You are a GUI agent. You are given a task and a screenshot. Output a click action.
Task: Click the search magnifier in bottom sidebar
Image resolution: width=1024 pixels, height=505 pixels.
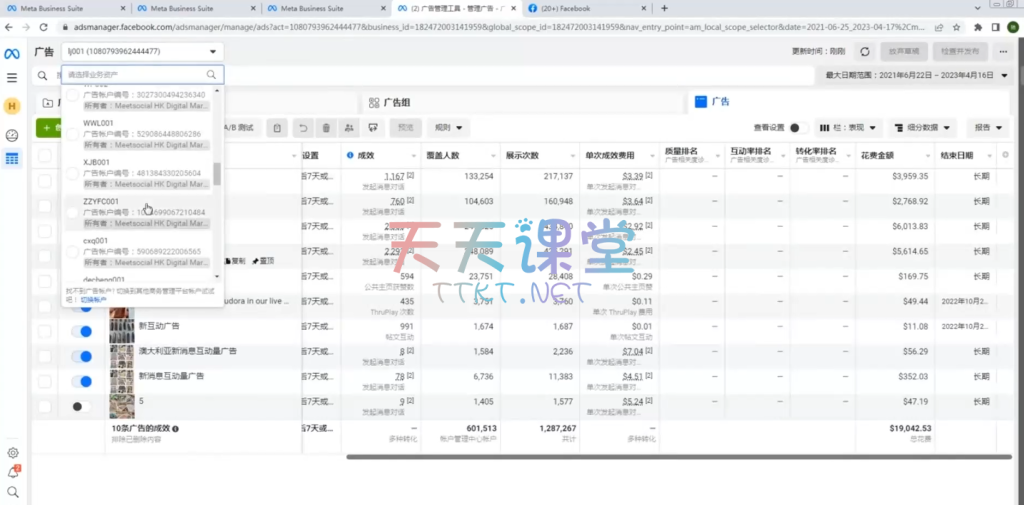coord(13,492)
